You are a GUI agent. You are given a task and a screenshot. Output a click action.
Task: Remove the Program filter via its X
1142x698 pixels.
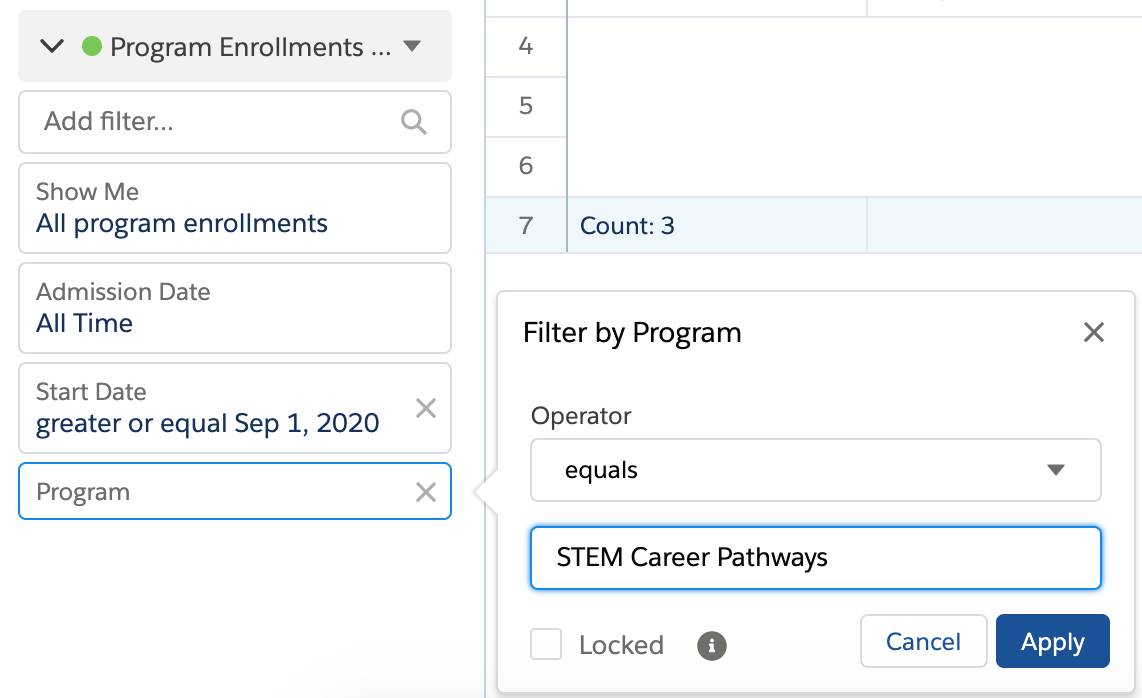tap(426, 491)
